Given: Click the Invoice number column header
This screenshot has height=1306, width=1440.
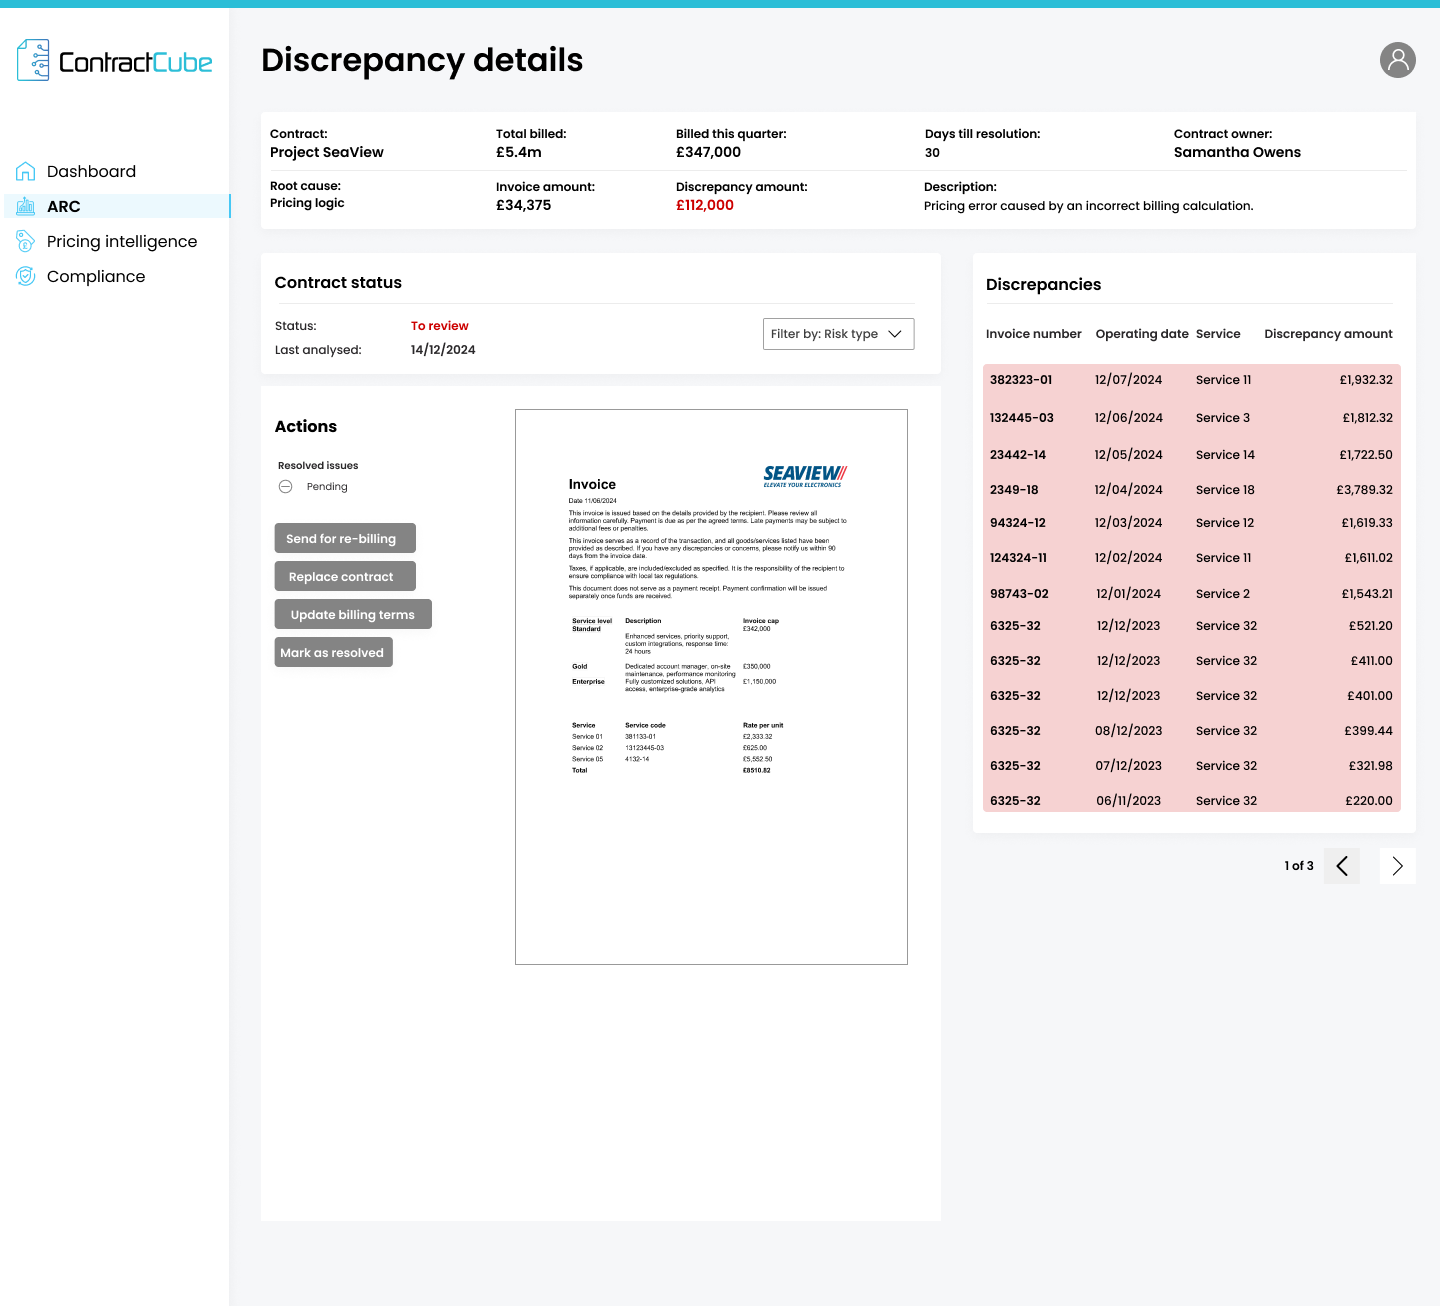Looking at the screenshot, I should pyautogui.click(x=1034, y=334).
